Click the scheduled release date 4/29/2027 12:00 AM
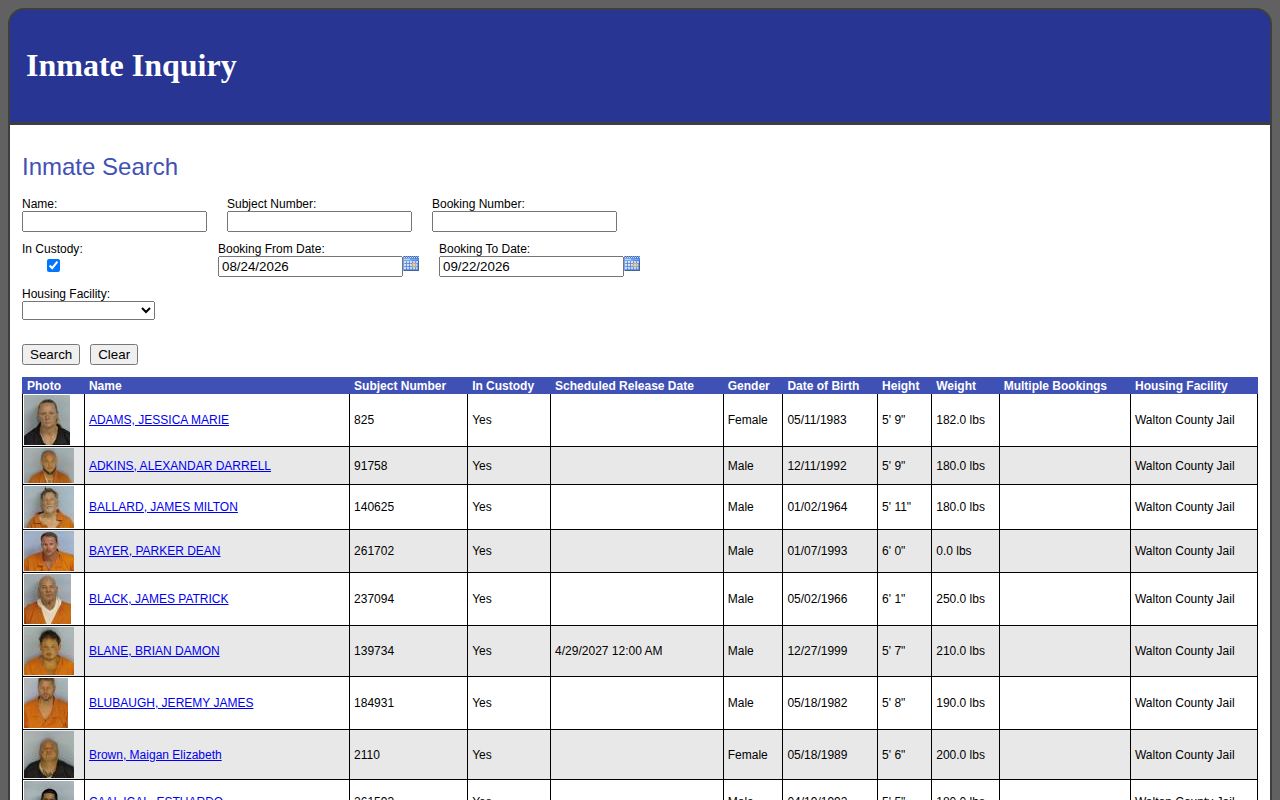 [x=608, y=651]
